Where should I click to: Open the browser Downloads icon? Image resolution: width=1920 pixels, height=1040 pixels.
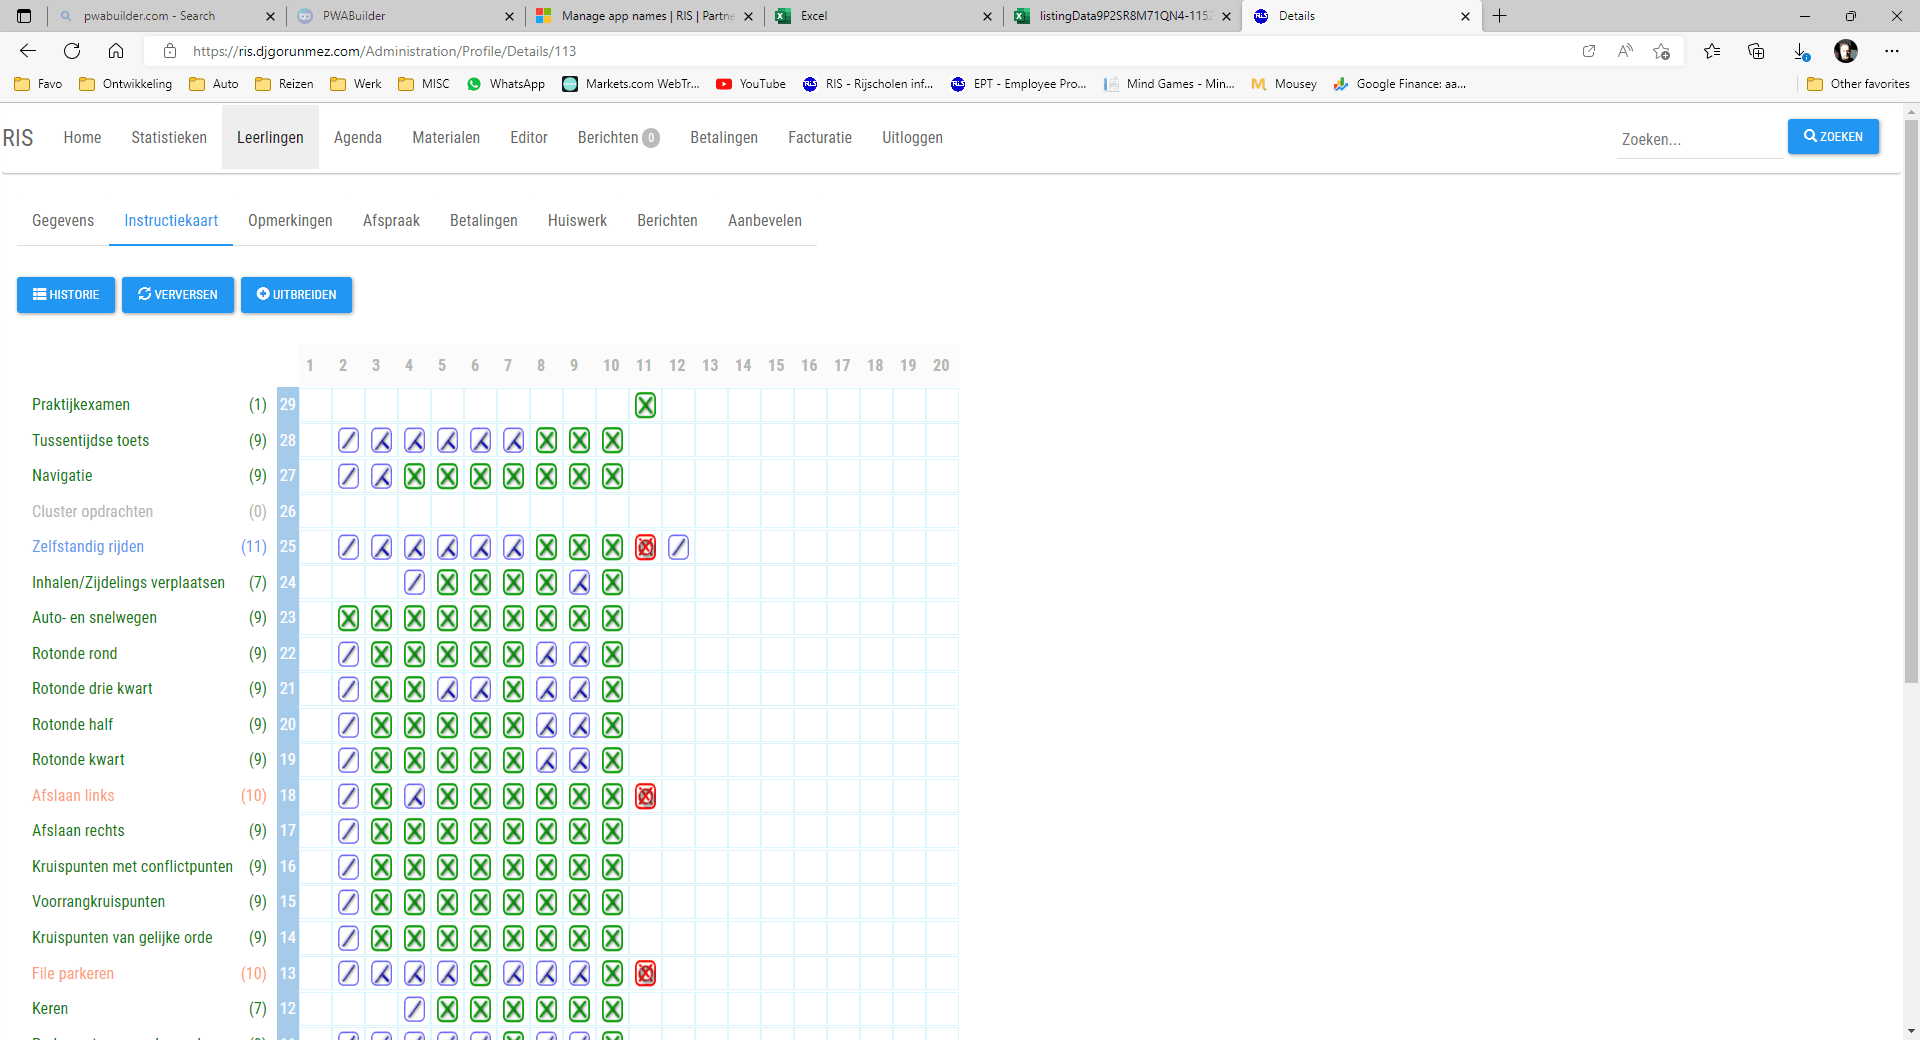[1801, 51]
